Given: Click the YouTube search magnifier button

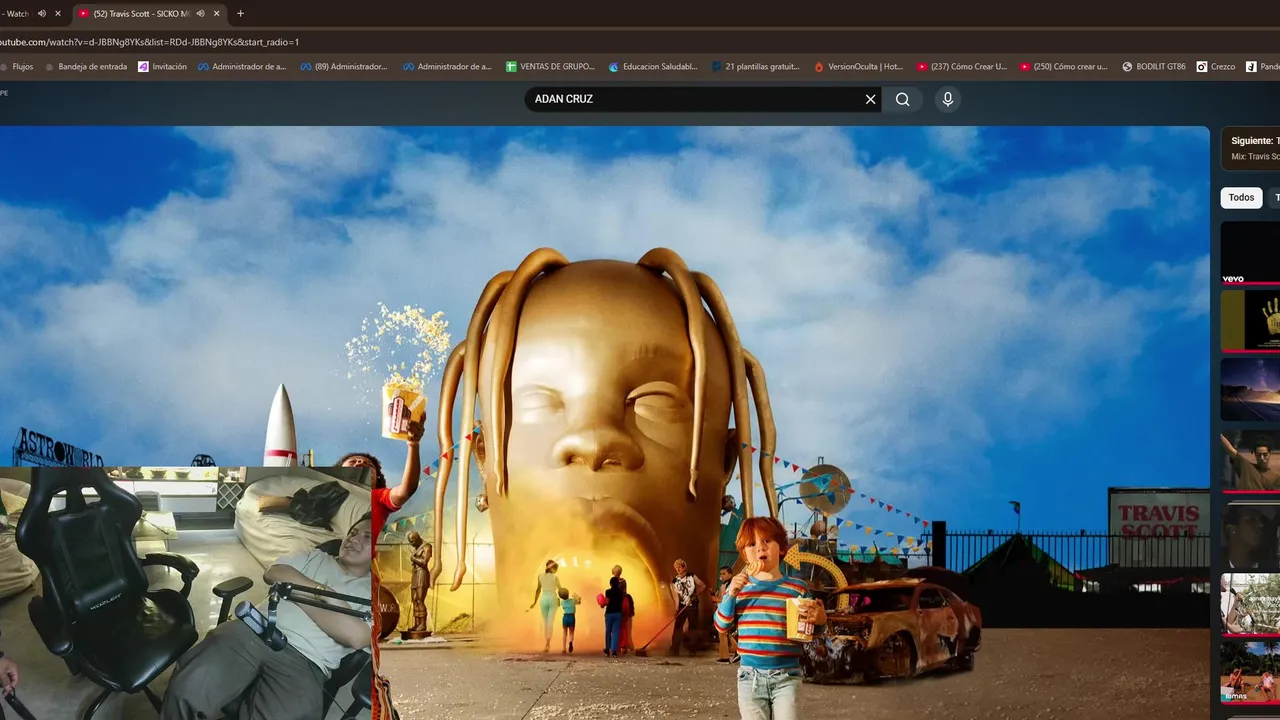Looking at the screenshot, I should pos(902,99).
